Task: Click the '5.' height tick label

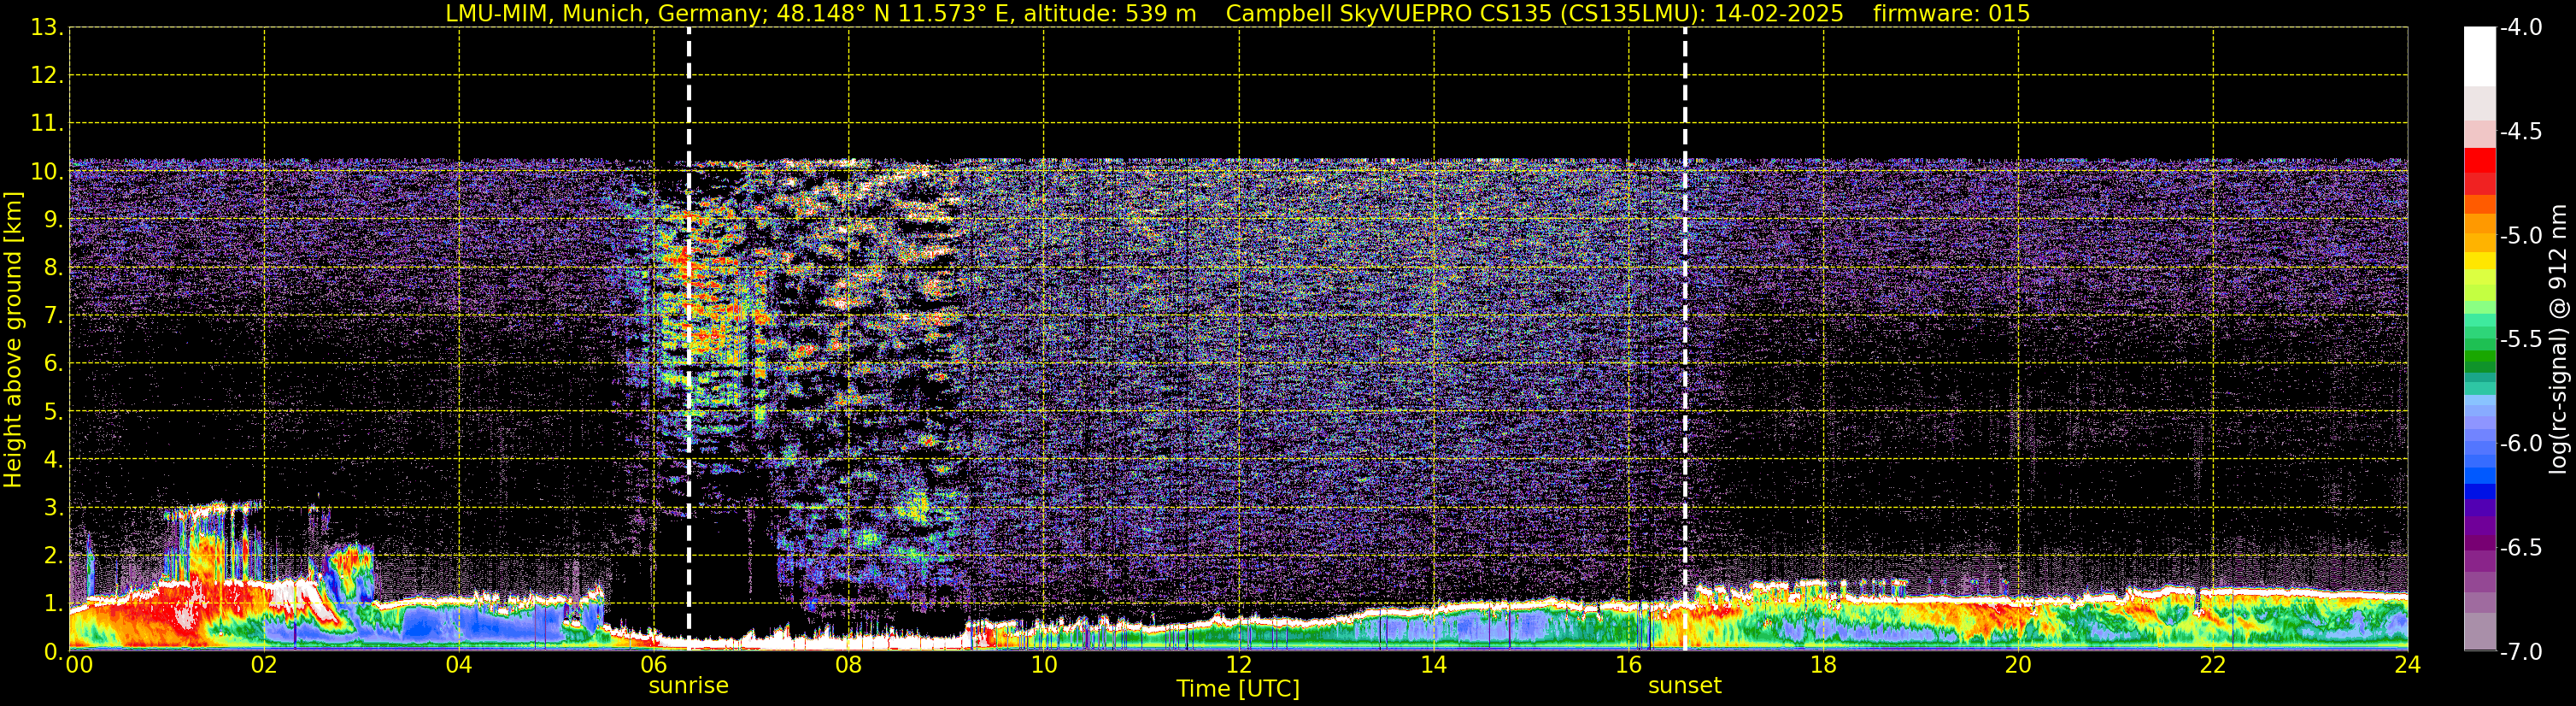Action: 53,412
